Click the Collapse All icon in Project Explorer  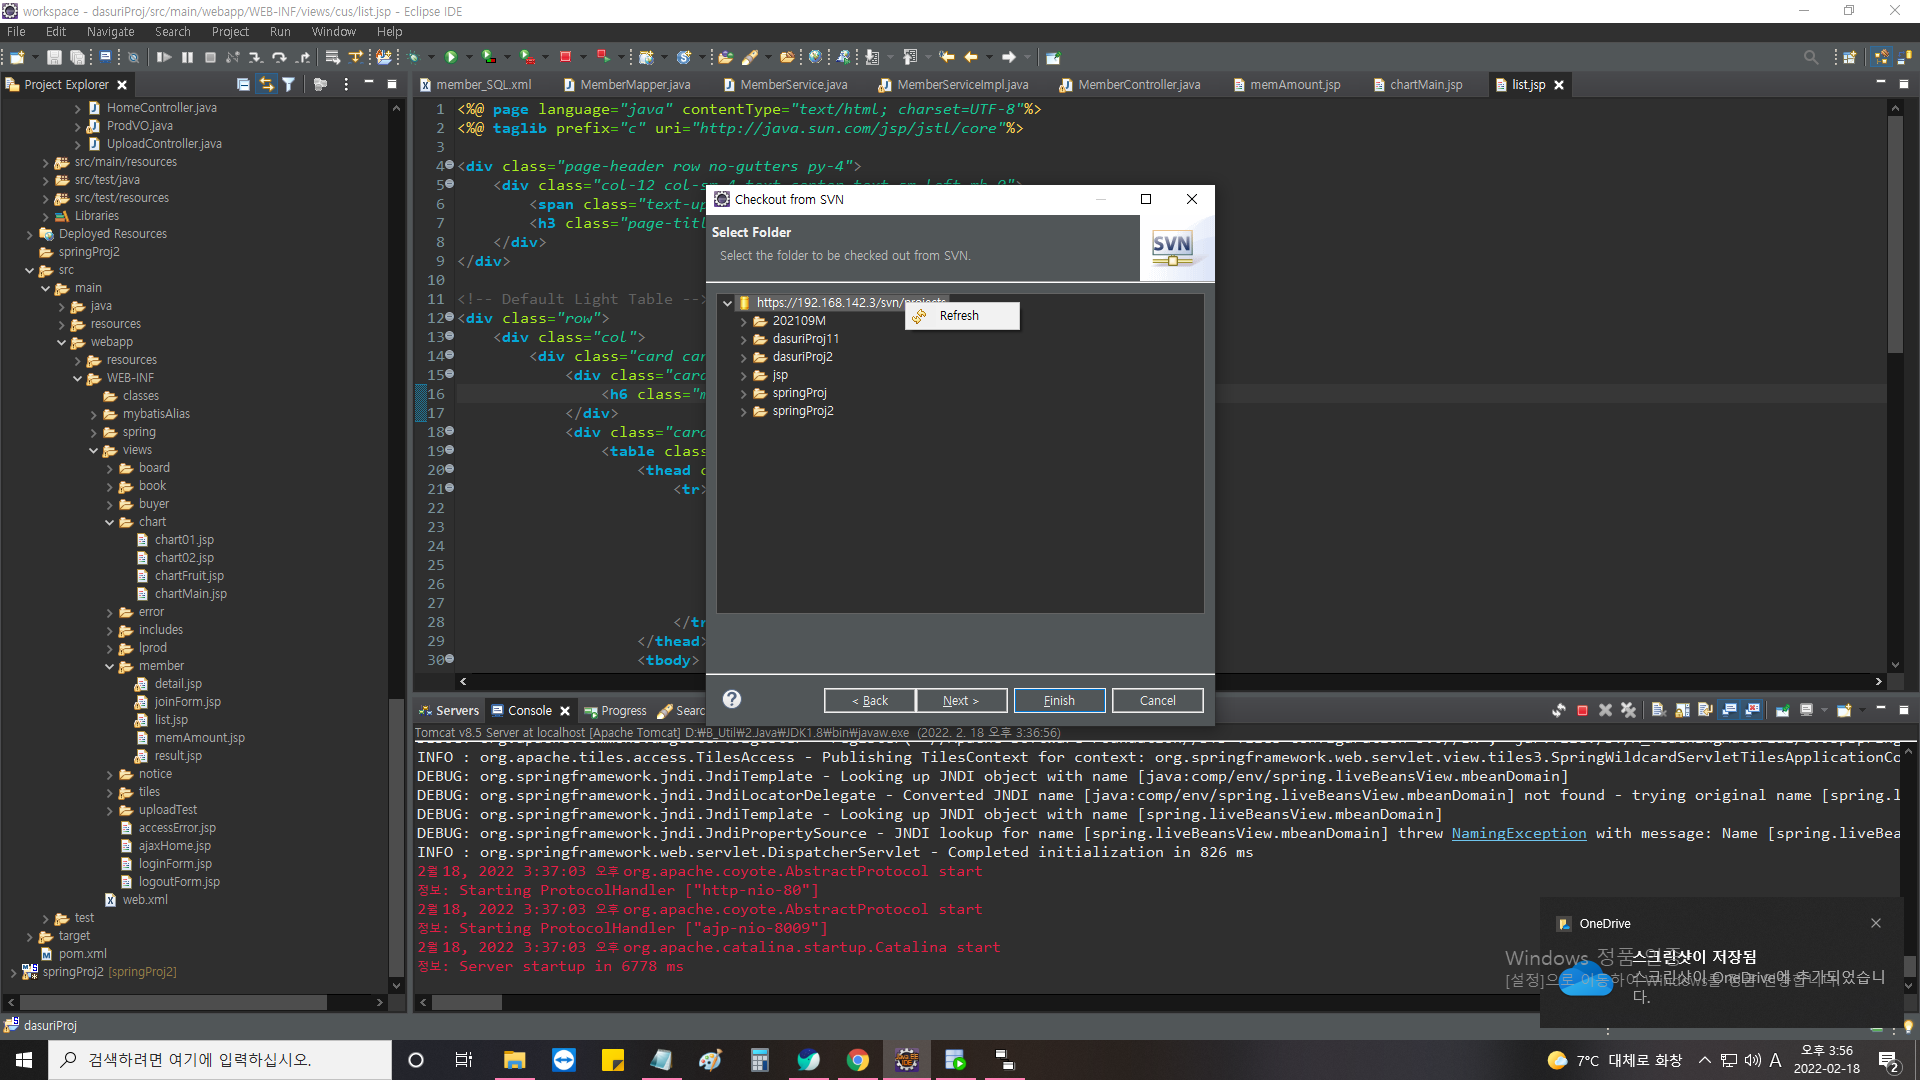click(243, 84)
